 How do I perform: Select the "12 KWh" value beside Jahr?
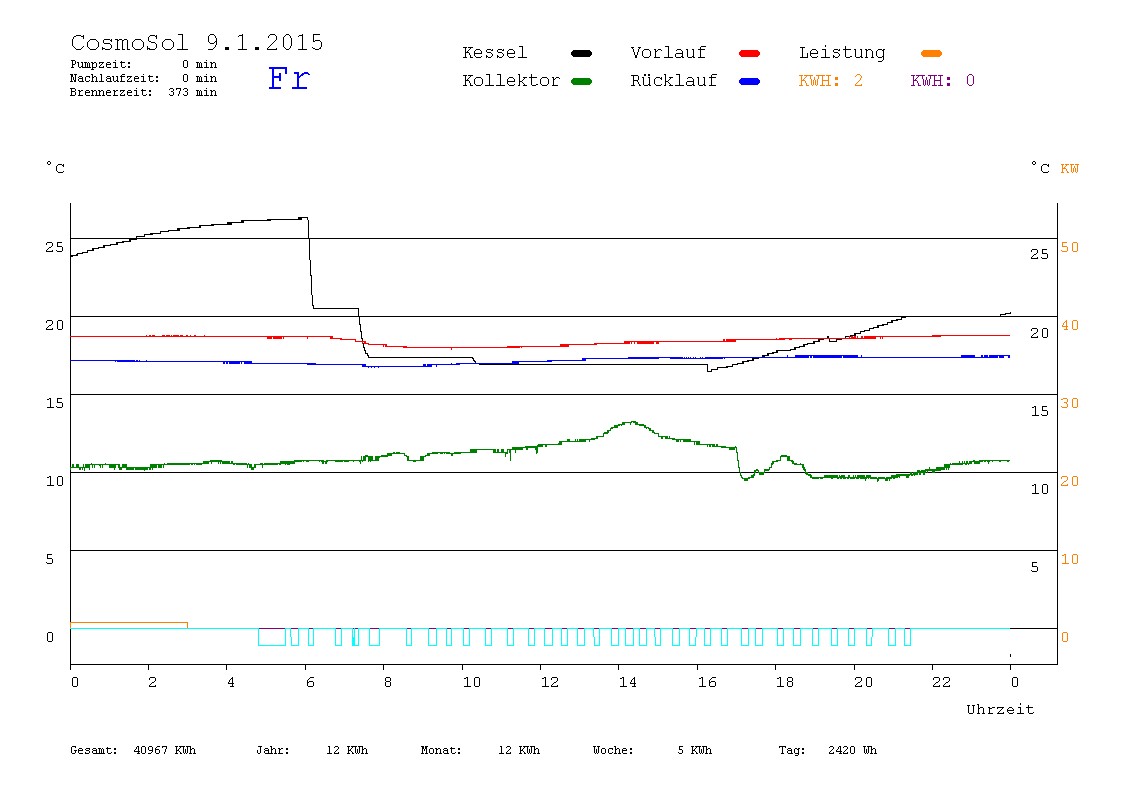[347, 750]
